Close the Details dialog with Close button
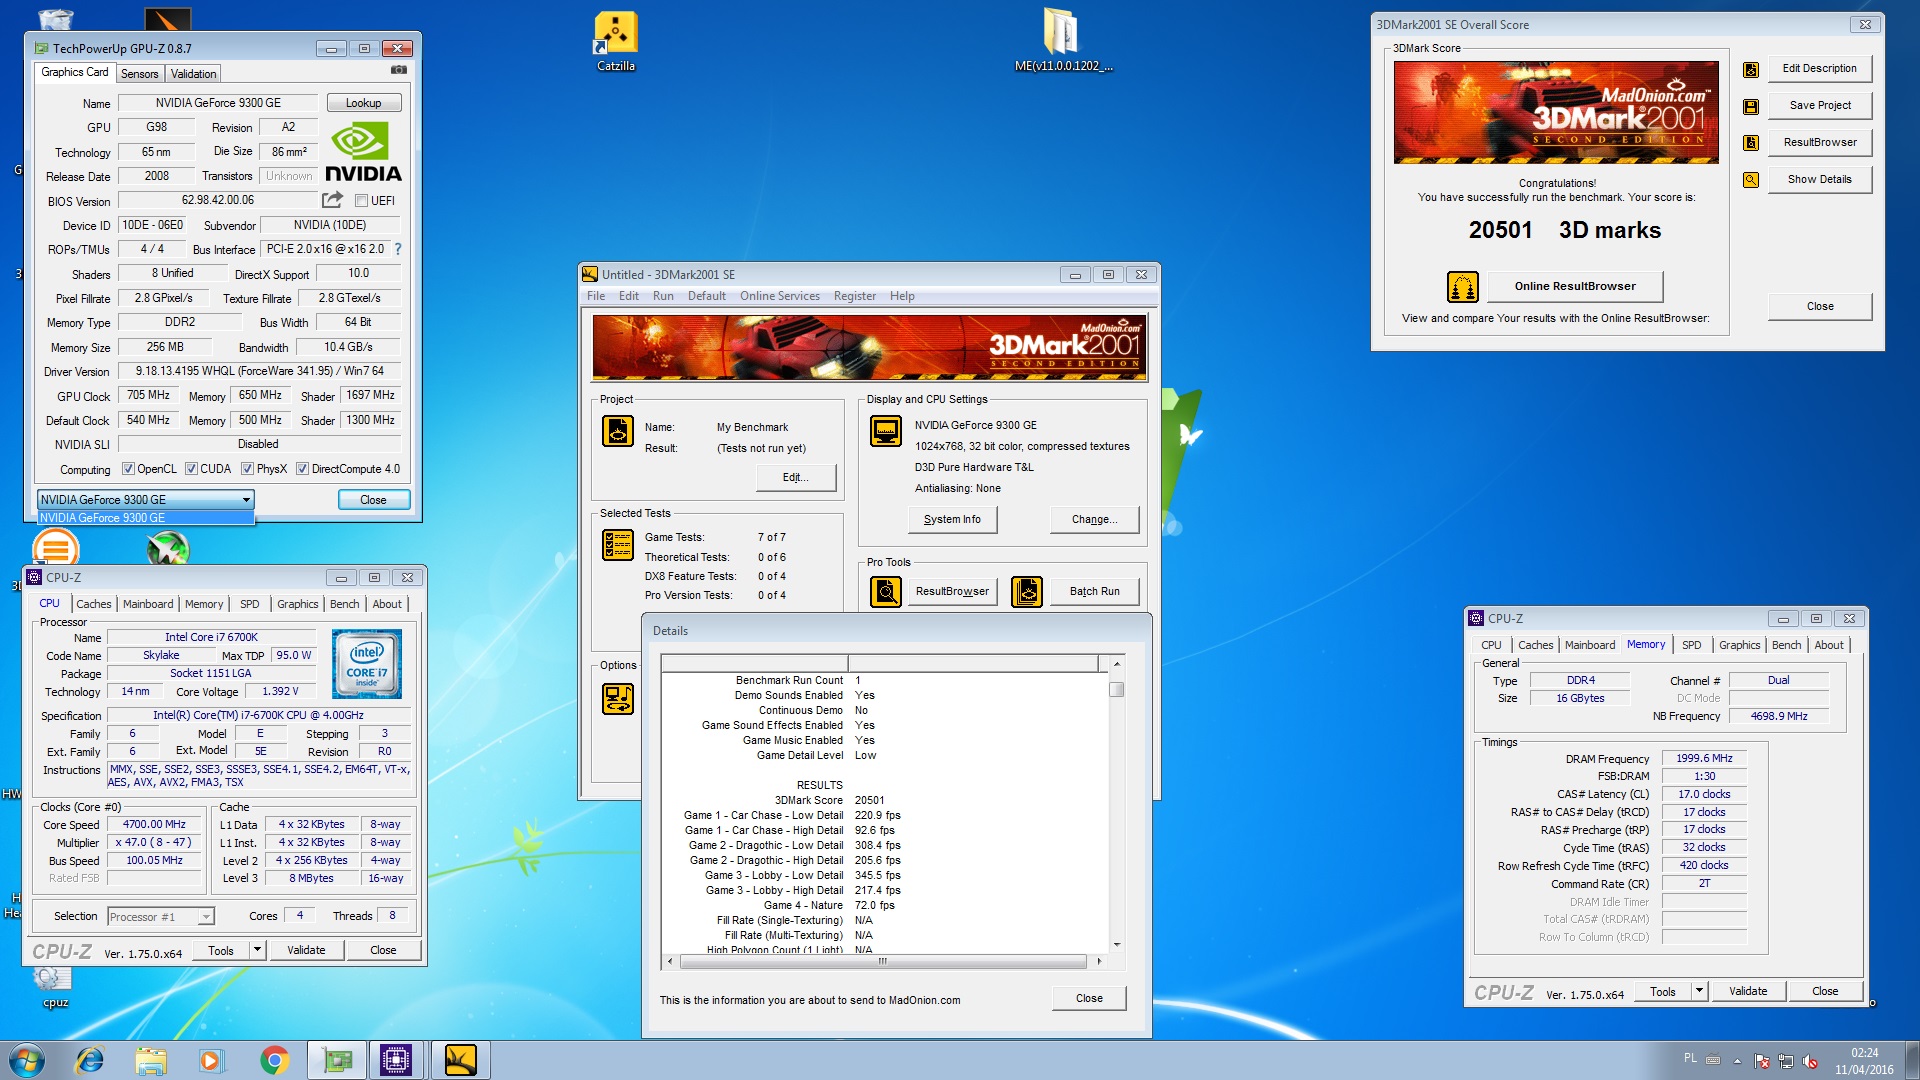 (1089, 998)
